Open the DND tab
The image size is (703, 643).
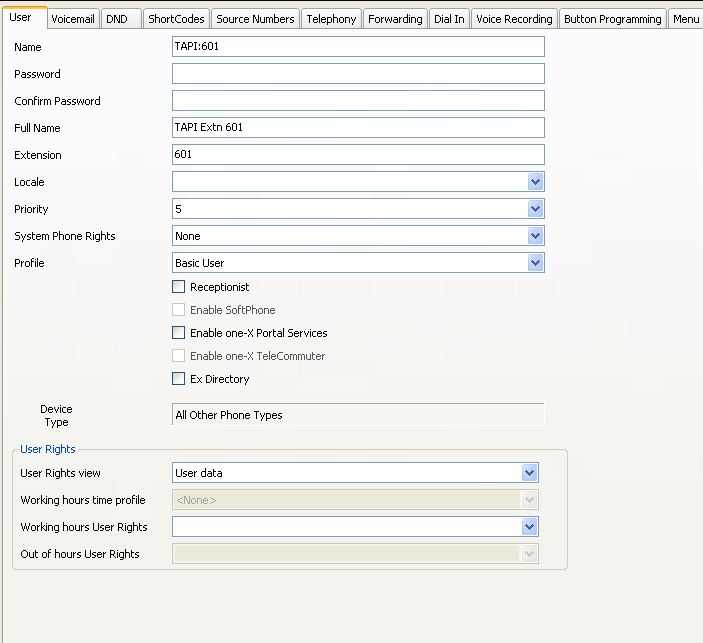pyautogui.click(x=117, y=19)
